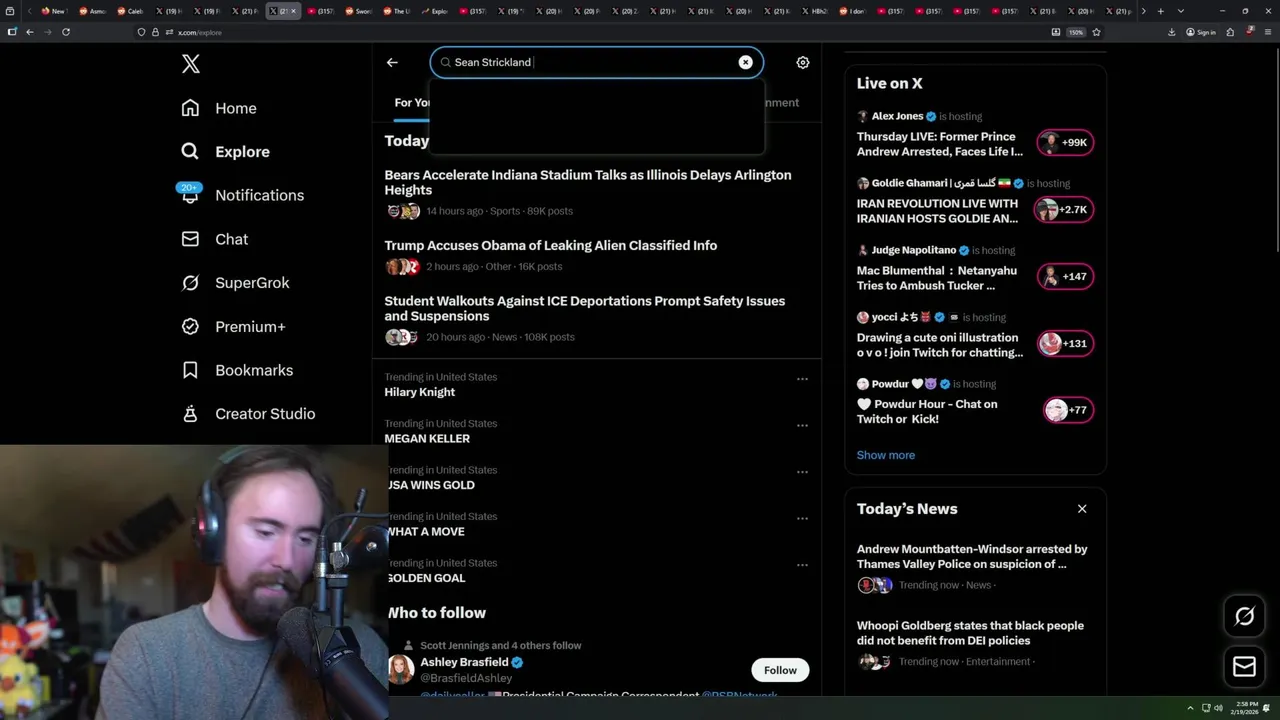
Task: Join Alex Jones live +99K listeners
Action: [1065, 142]
